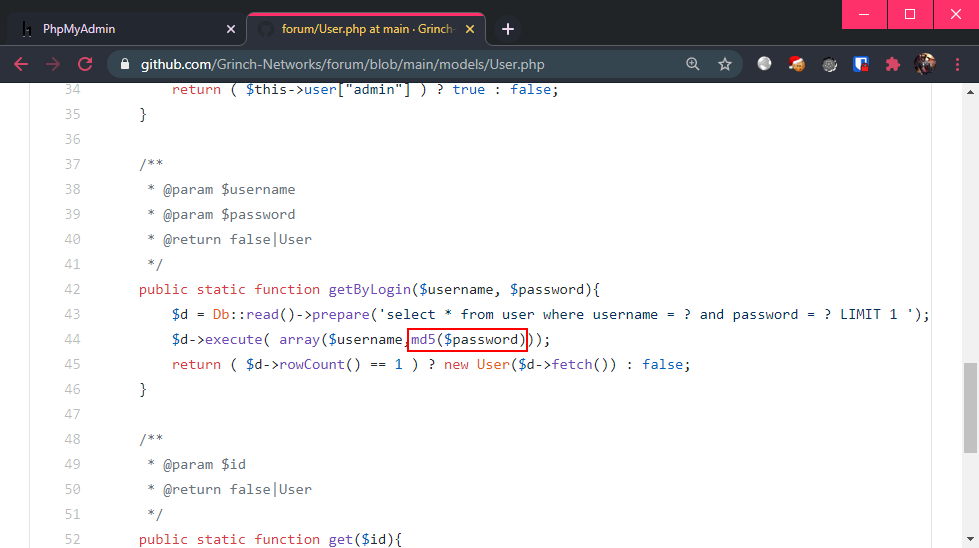Open the Extensions puzzle menu
Screen dimensions: 979x548
pos(893,64)
